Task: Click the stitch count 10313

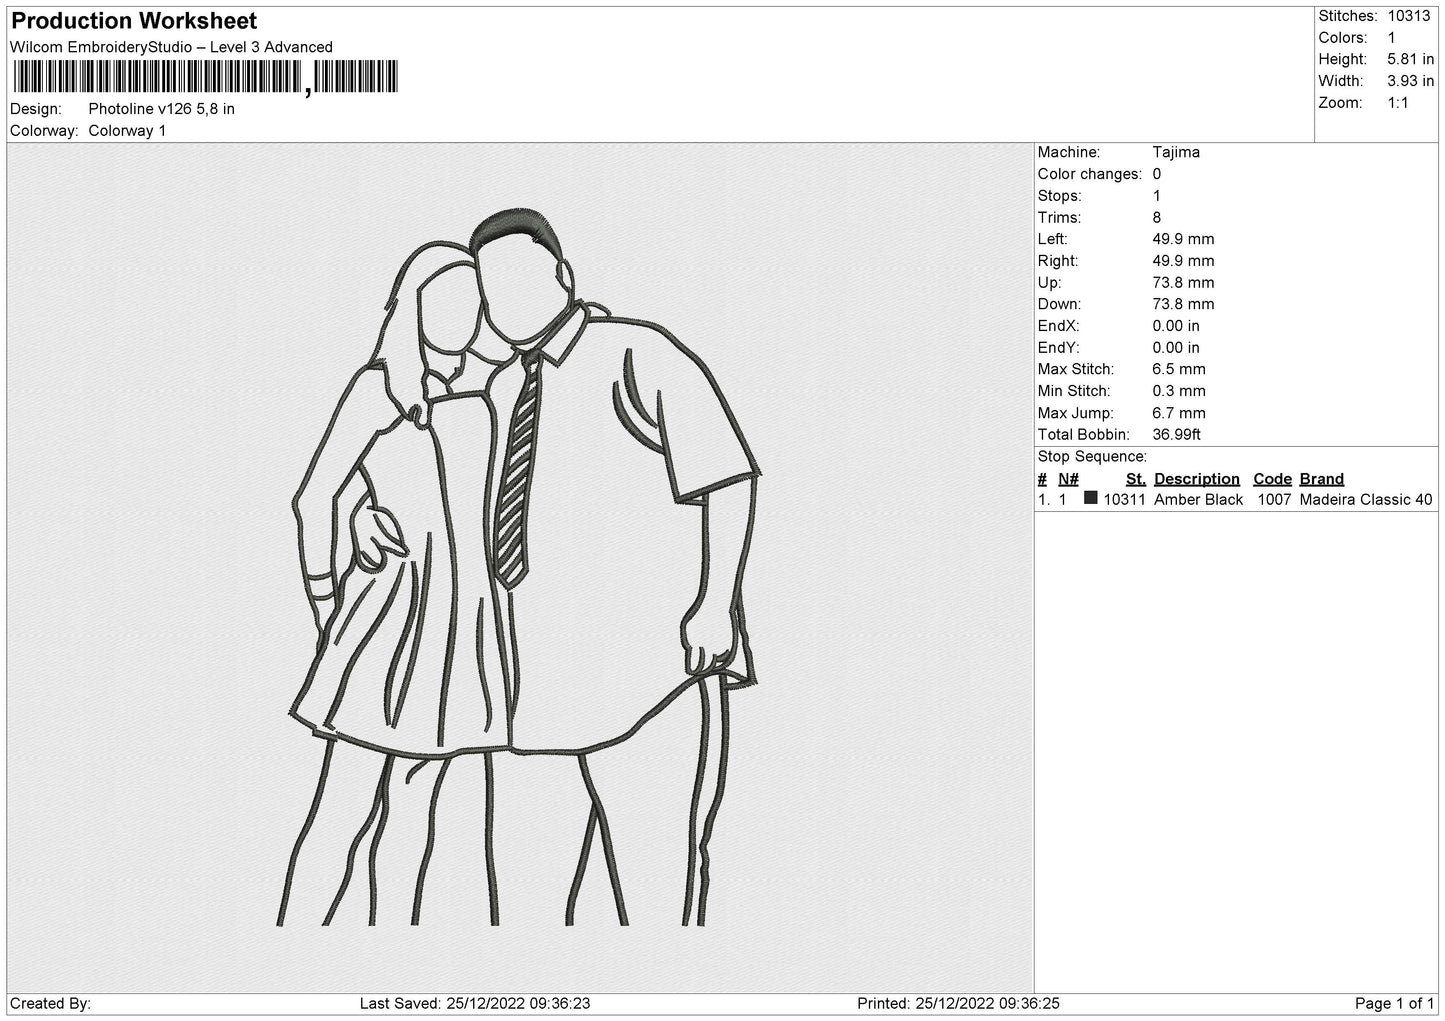Action: tap(1409, 16)
